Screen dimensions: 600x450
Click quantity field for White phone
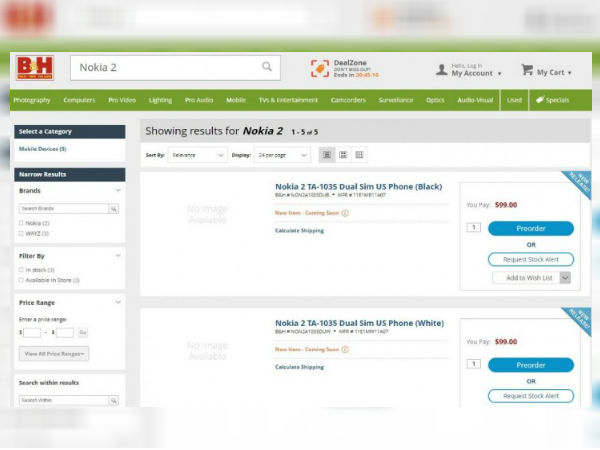[474, 364]
